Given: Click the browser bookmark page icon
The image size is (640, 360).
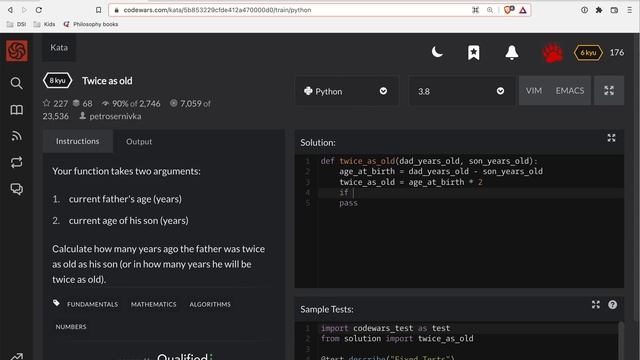Looking at the screenshot, I should click(98, 10).
